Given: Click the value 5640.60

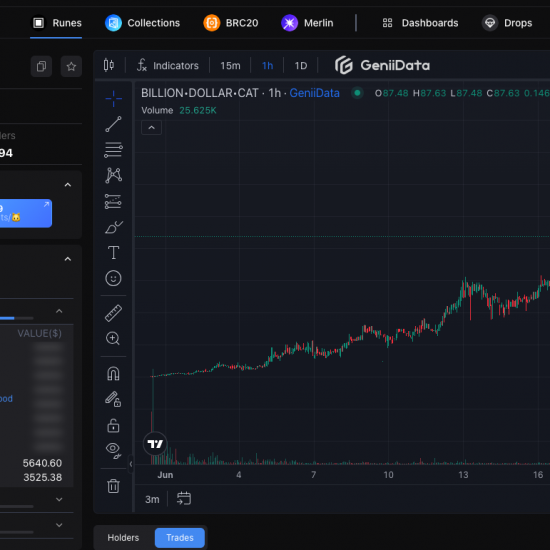Looking at the screenshot, I should point(42,463).
